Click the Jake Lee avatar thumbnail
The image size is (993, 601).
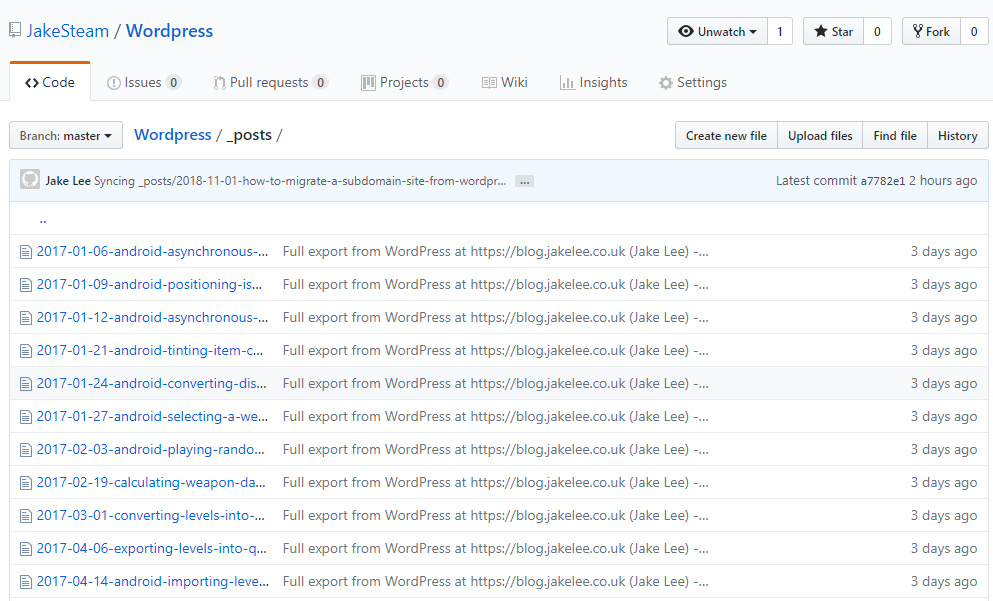[30, 179]
